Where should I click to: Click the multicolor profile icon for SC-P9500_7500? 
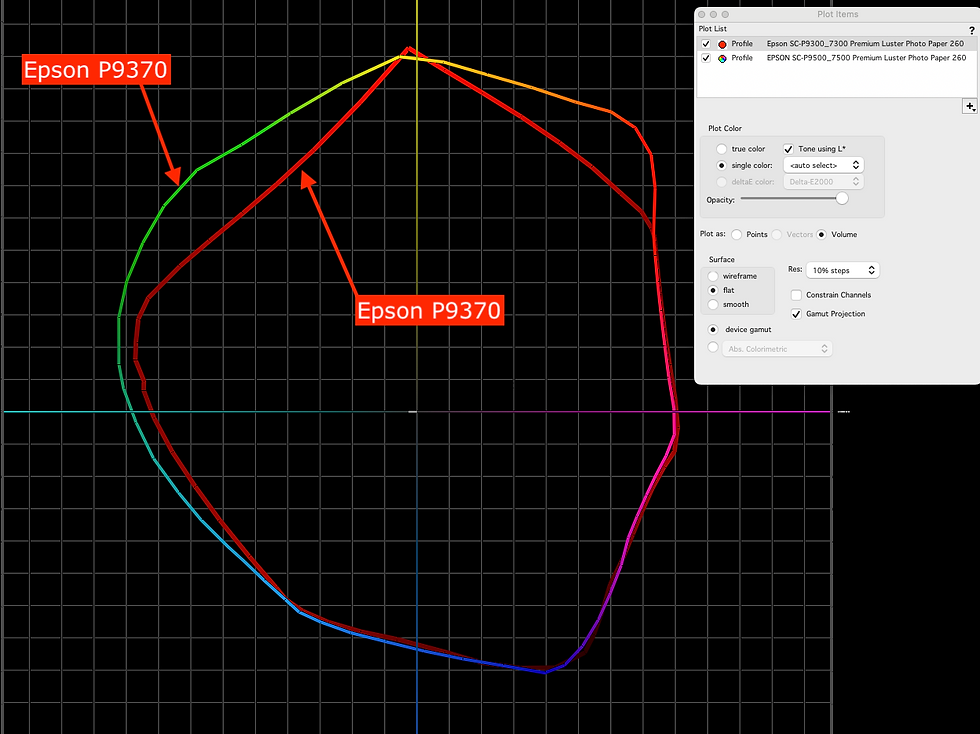click(722, 58)
